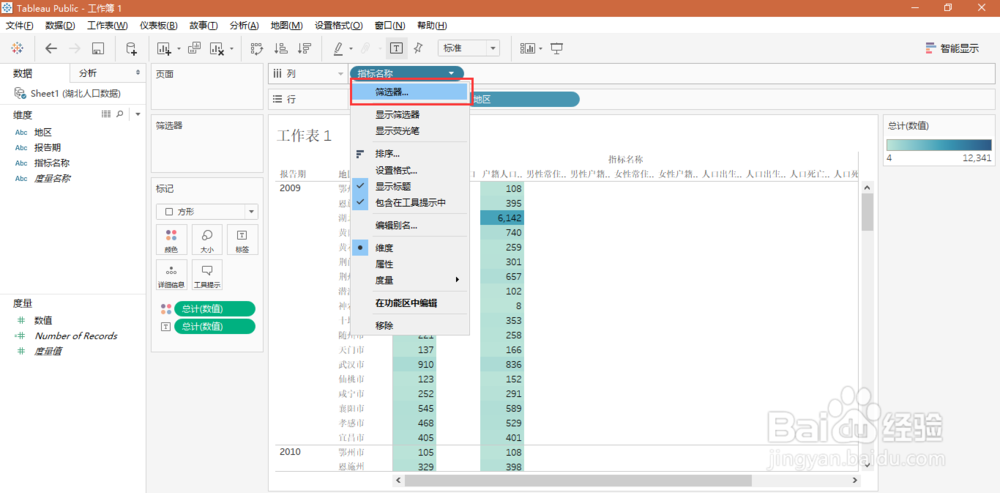
Task: Select the 报告期 dimension field
Action: click(47, 147)
